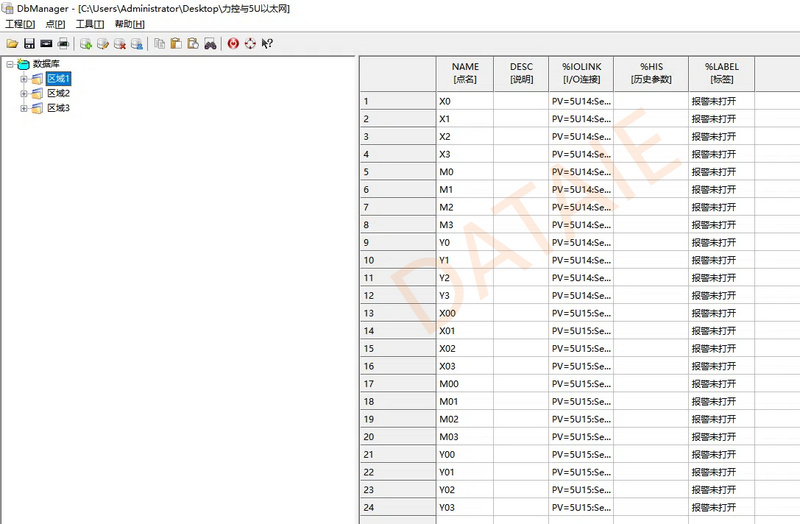Viewport: 800px width, 524px height.
Task: Click the folder icon of 区域1
Action: pyautogui.click(x=37, y=79)
